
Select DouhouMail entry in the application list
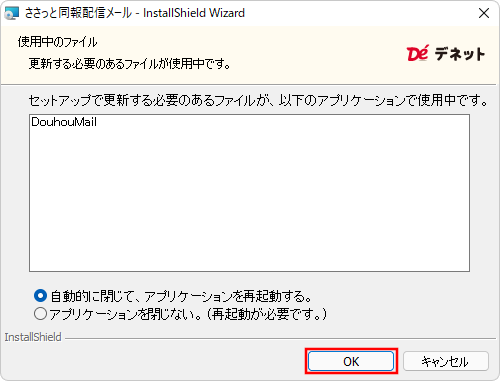[64, 122]
